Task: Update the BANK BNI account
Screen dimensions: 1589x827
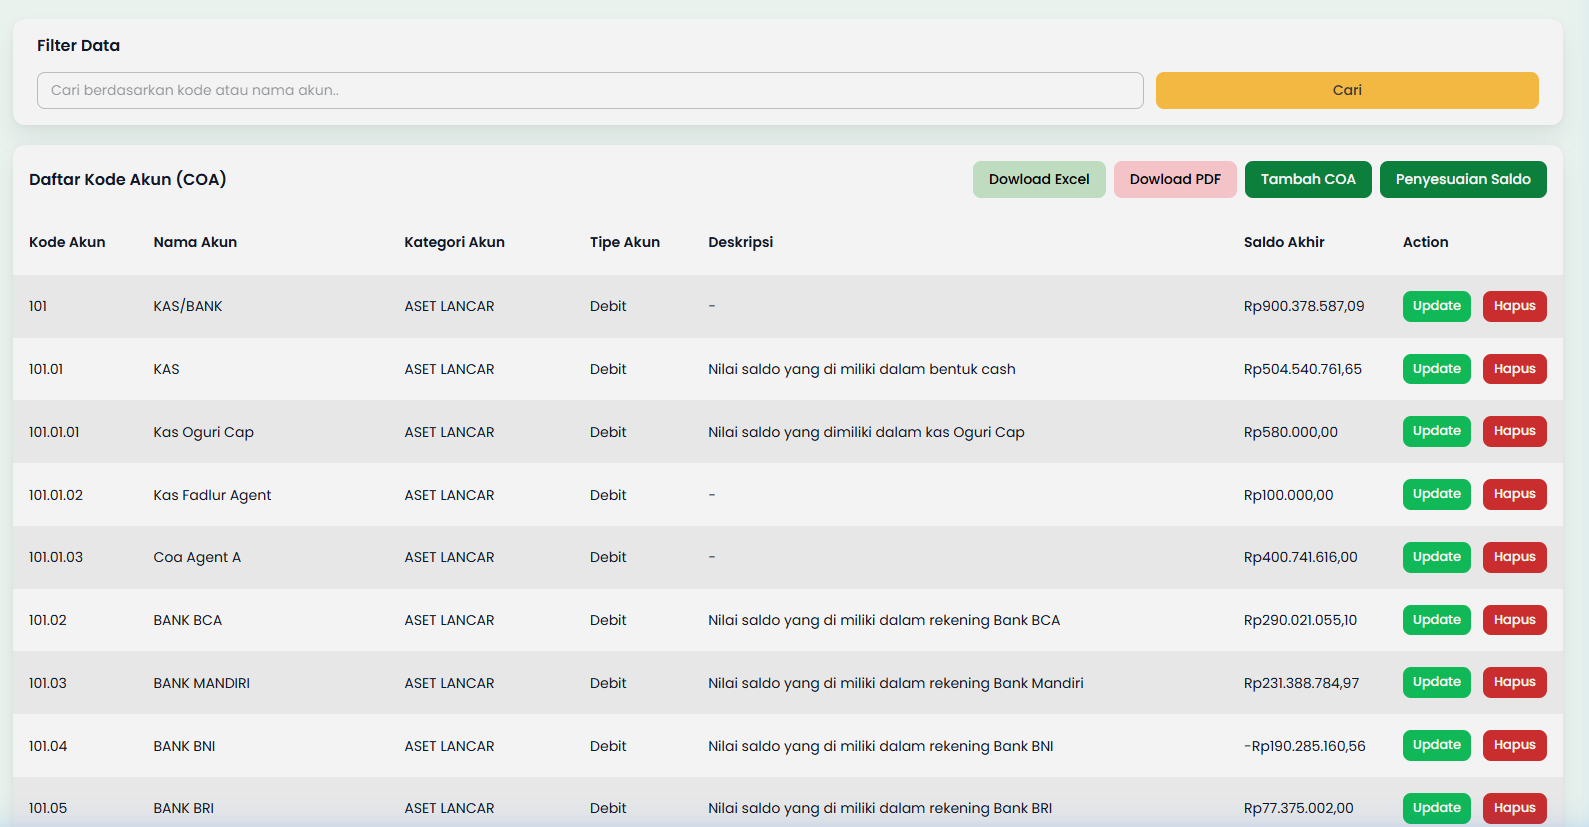Action: pyautogui.click(x=1436, y=745)
